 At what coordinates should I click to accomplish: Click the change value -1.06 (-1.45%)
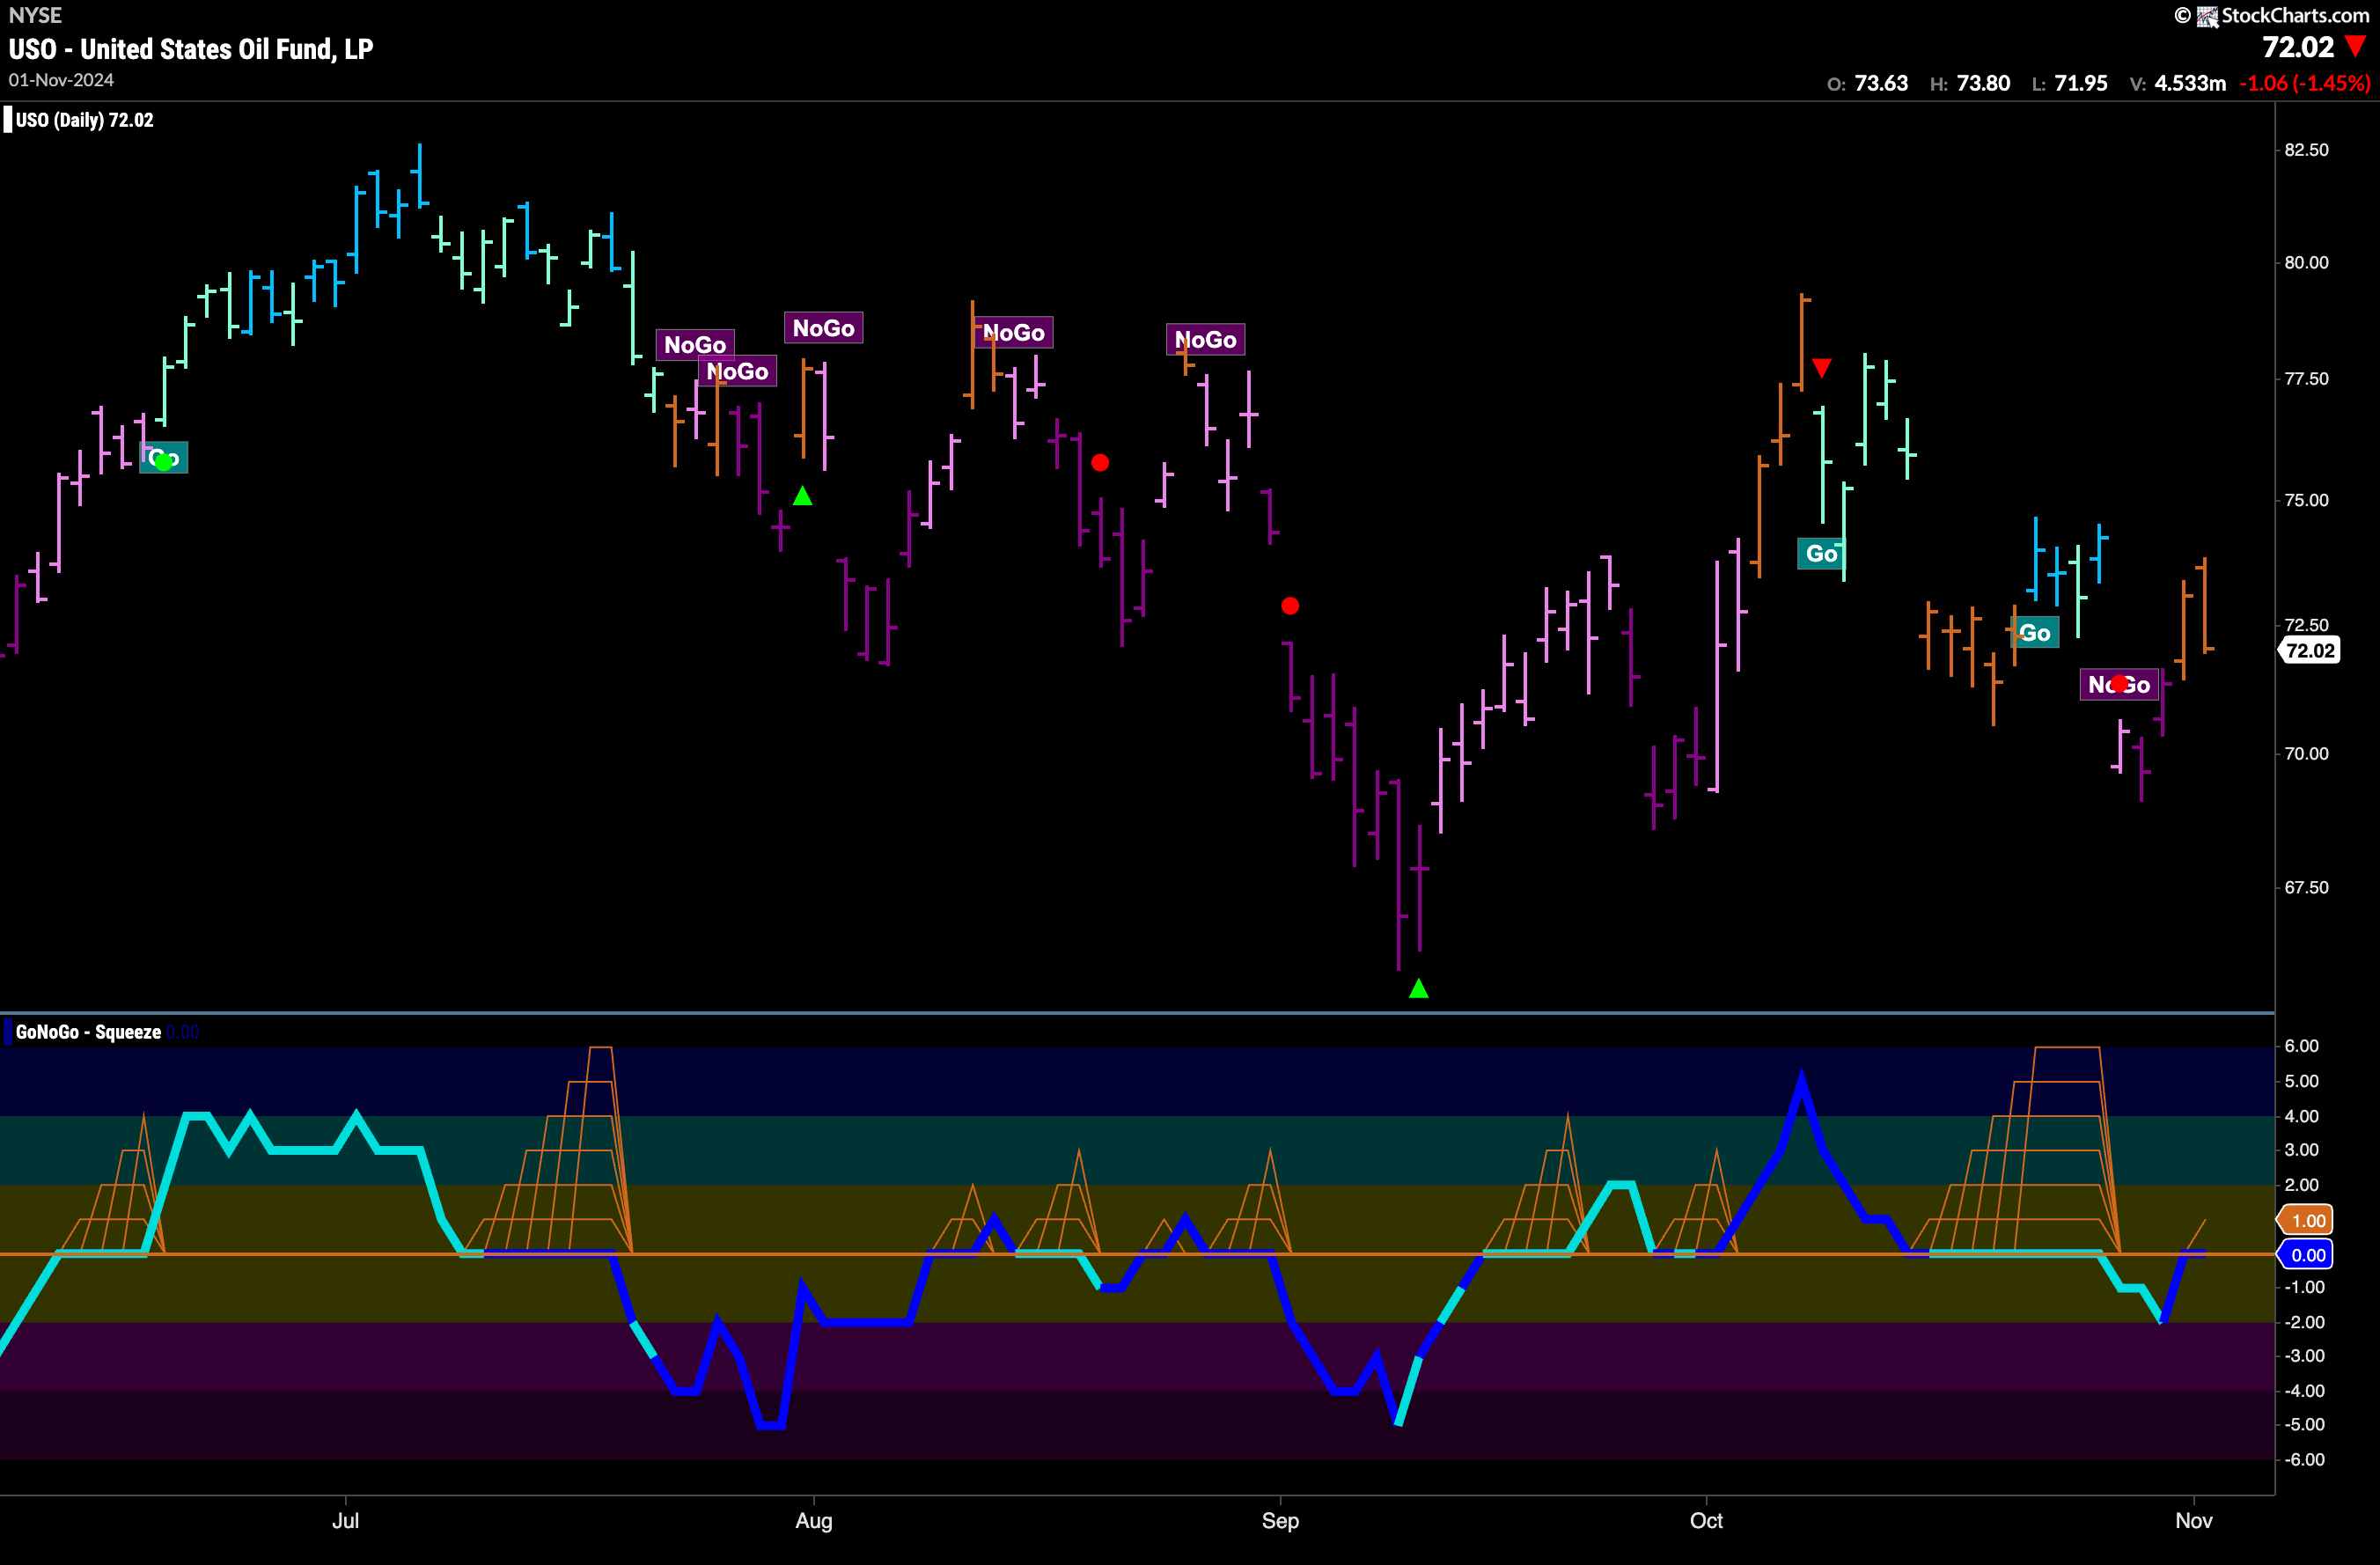[2304, 83]
